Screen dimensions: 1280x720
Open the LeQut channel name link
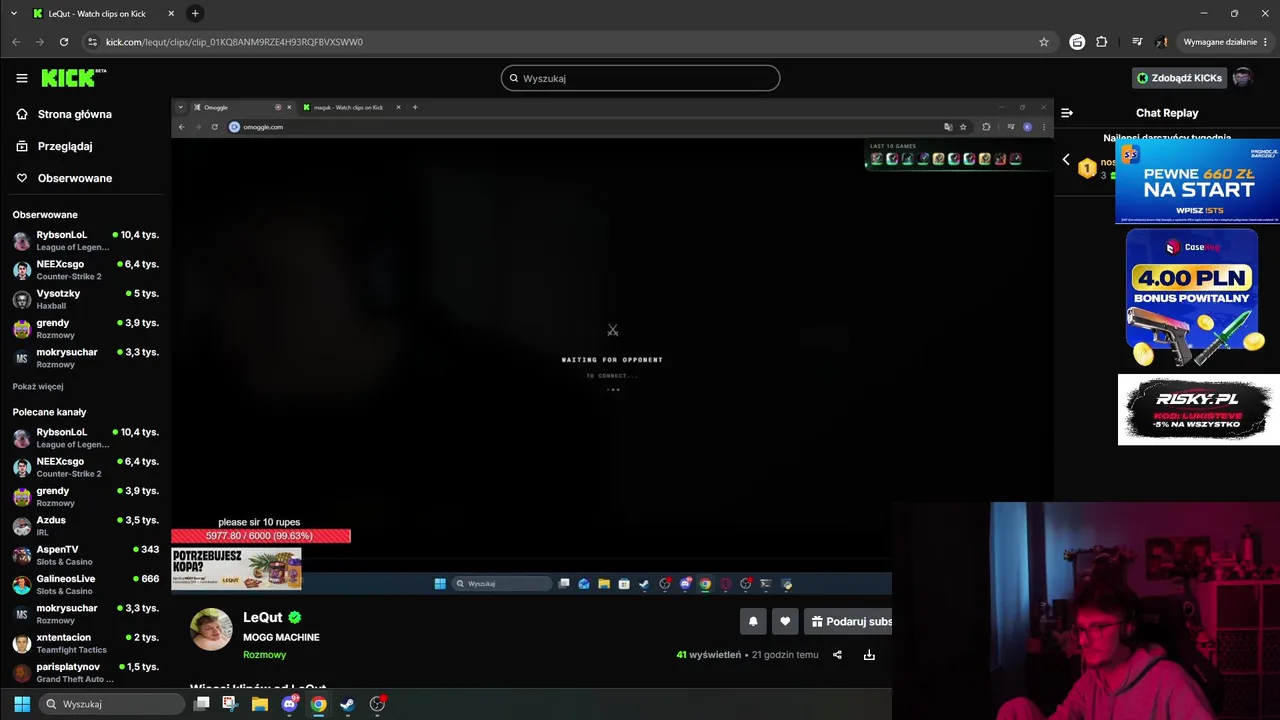tap(263, 618)
